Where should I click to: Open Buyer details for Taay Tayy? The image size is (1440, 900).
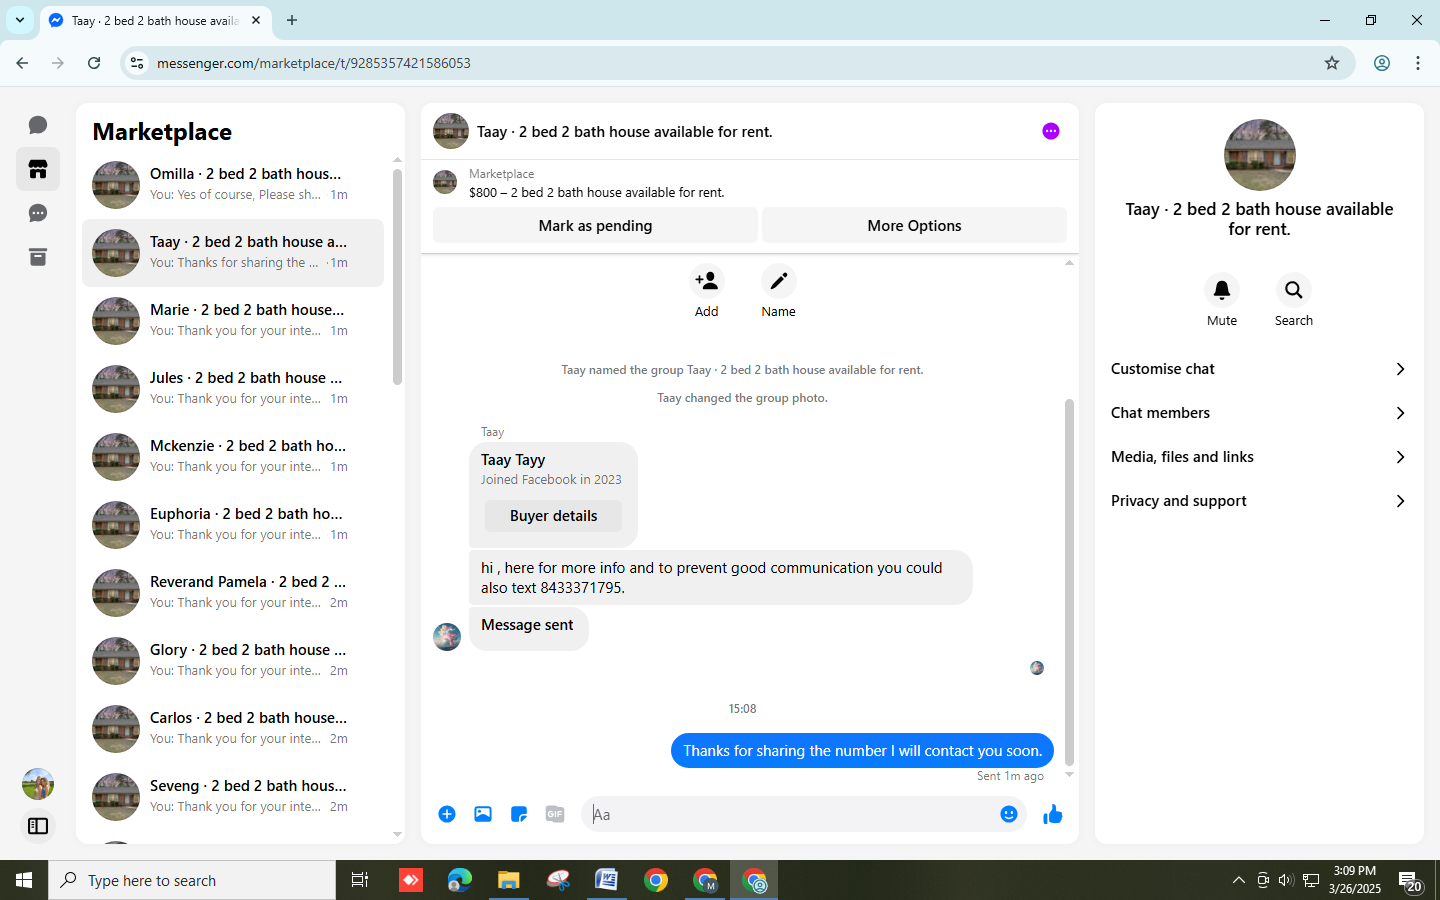pos(553,516)
